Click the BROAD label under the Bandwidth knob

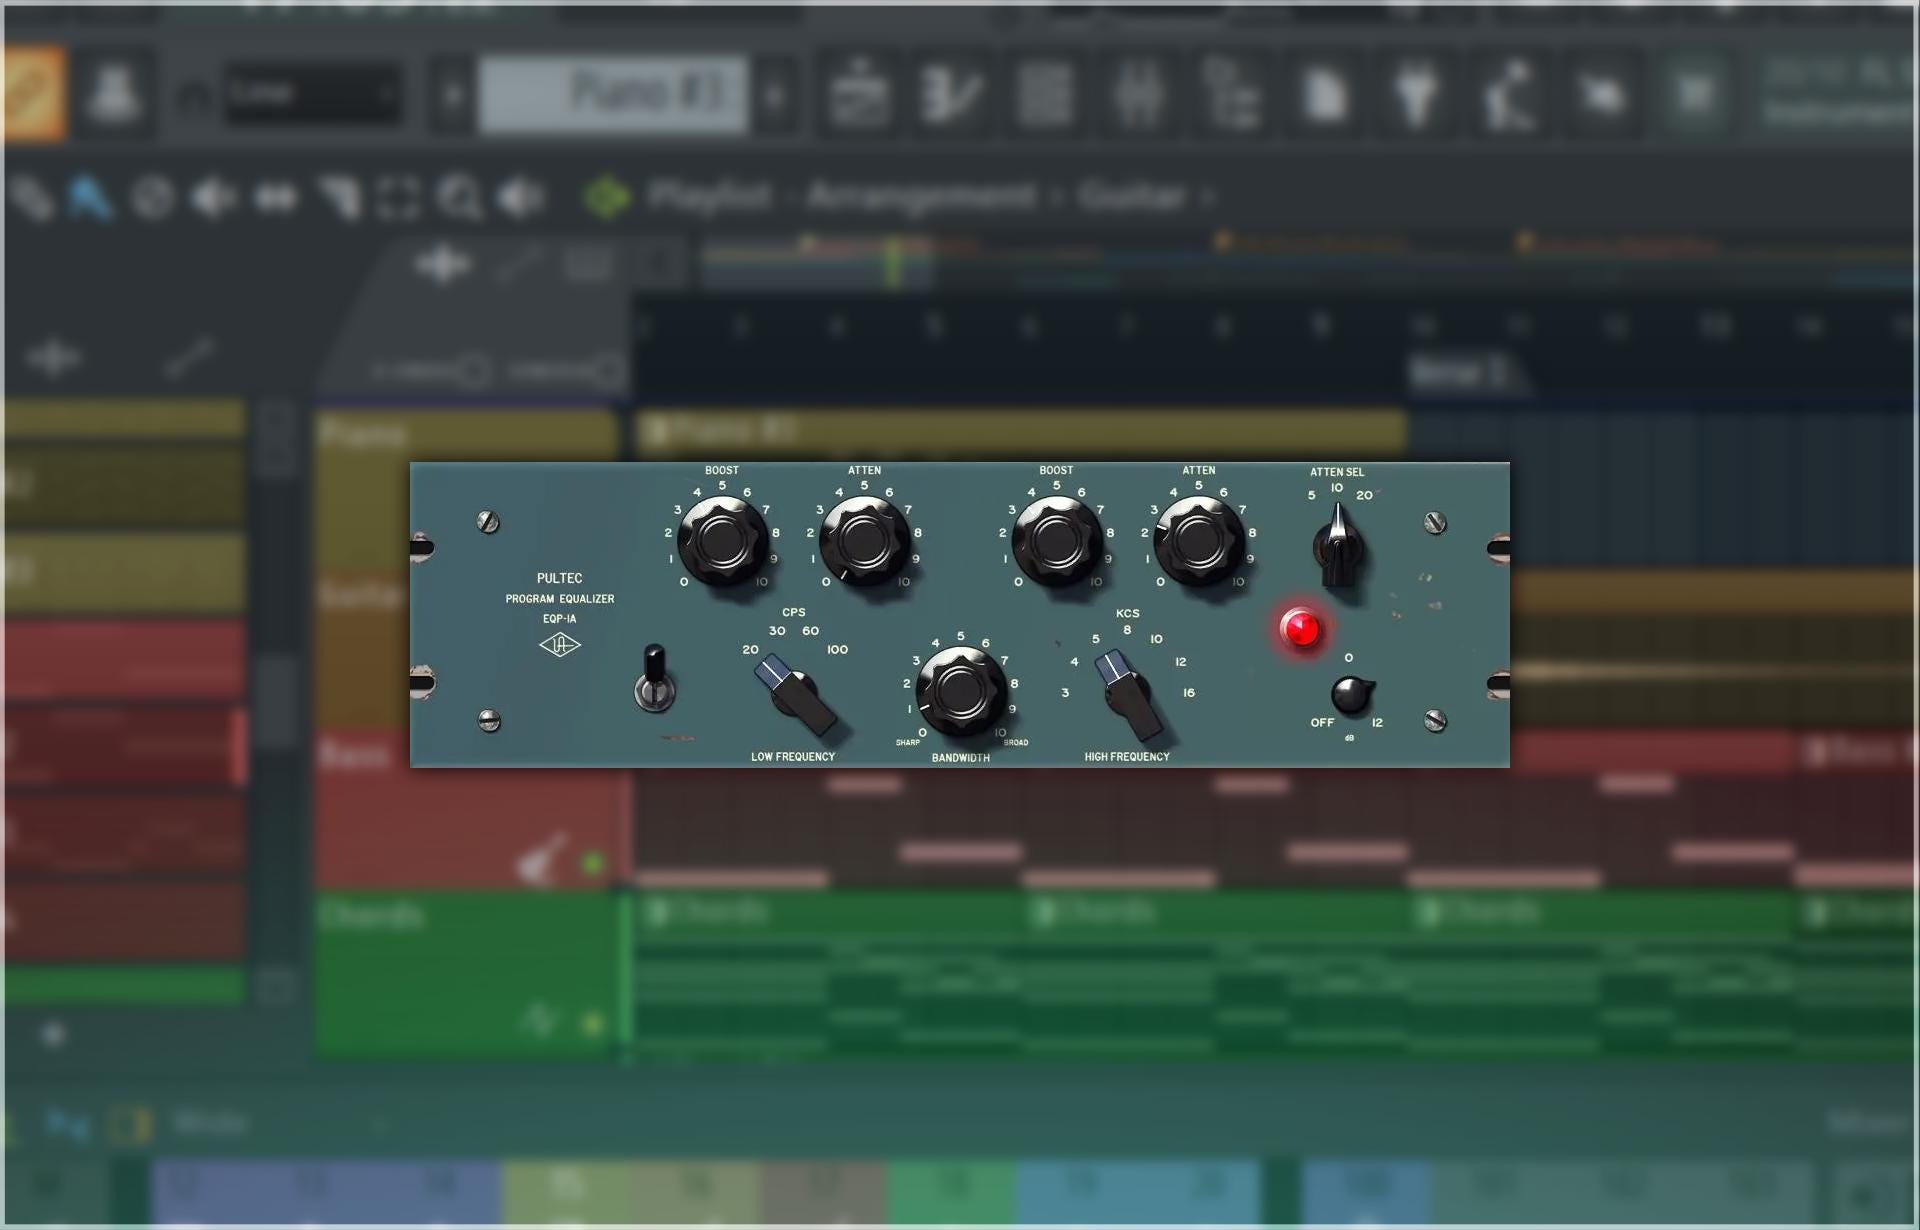click(1016, 743)
